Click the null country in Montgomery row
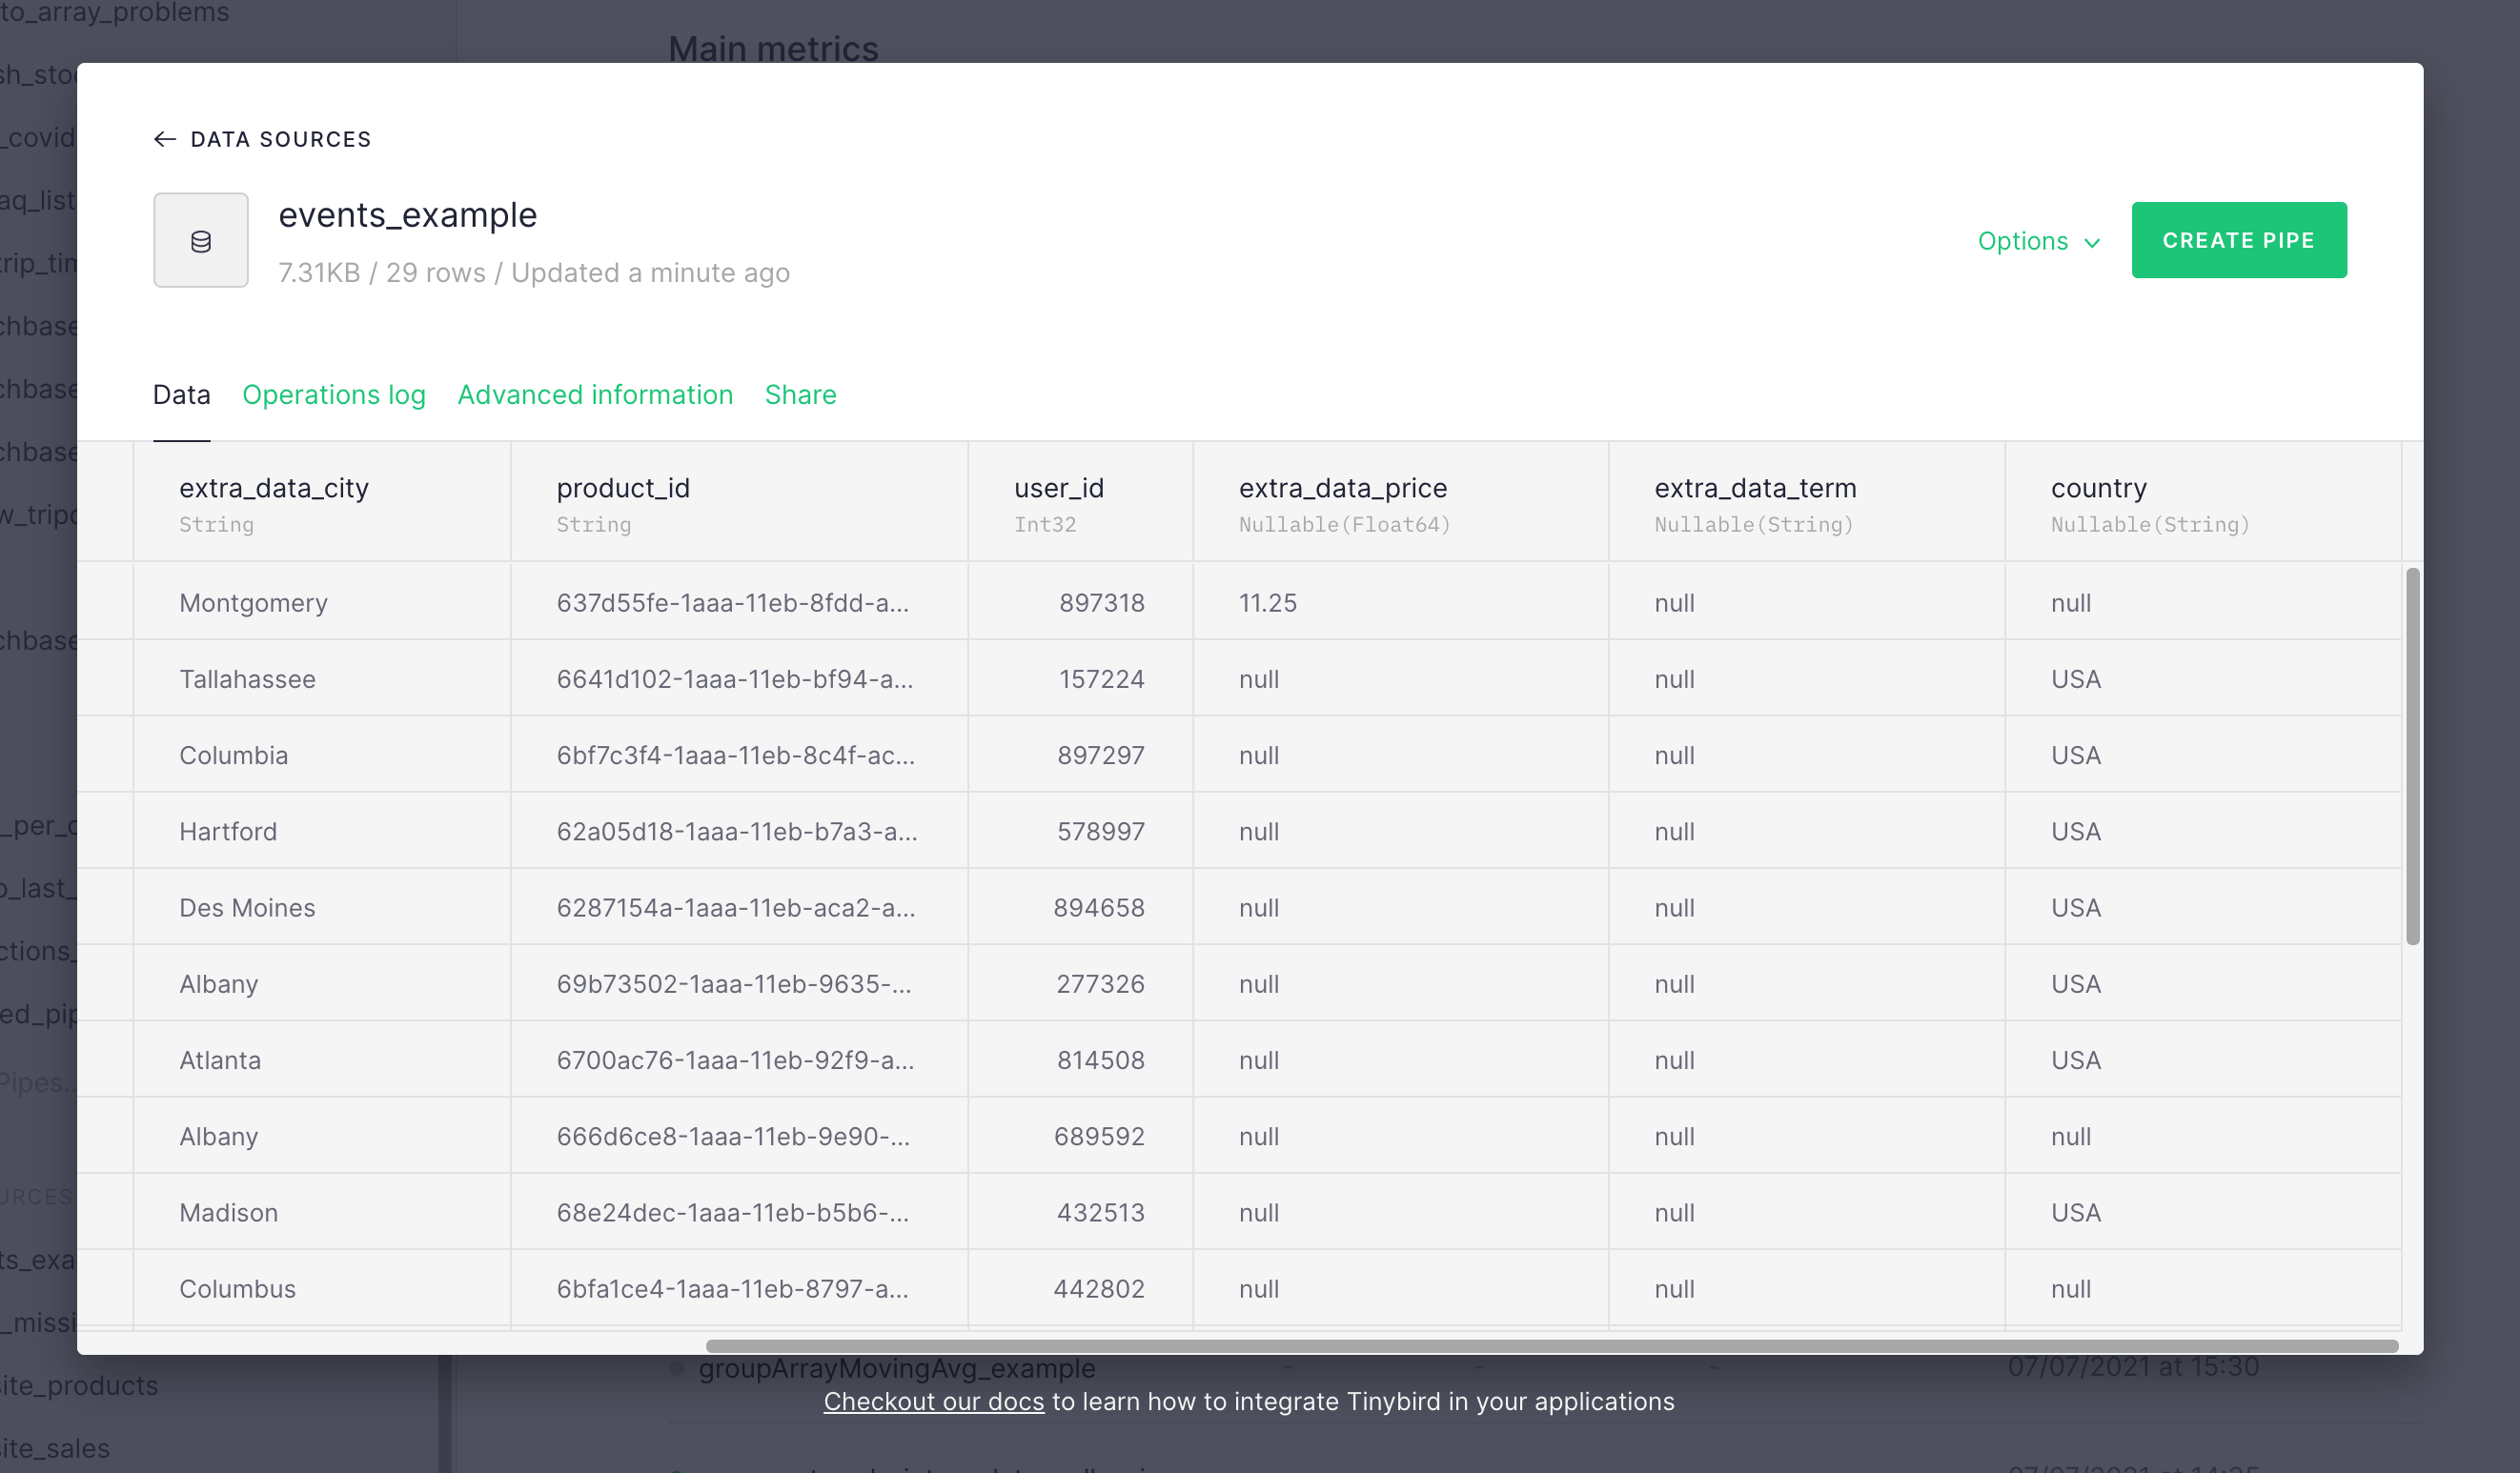Screen dimensions: 2520x1473 click(2070, 602)
